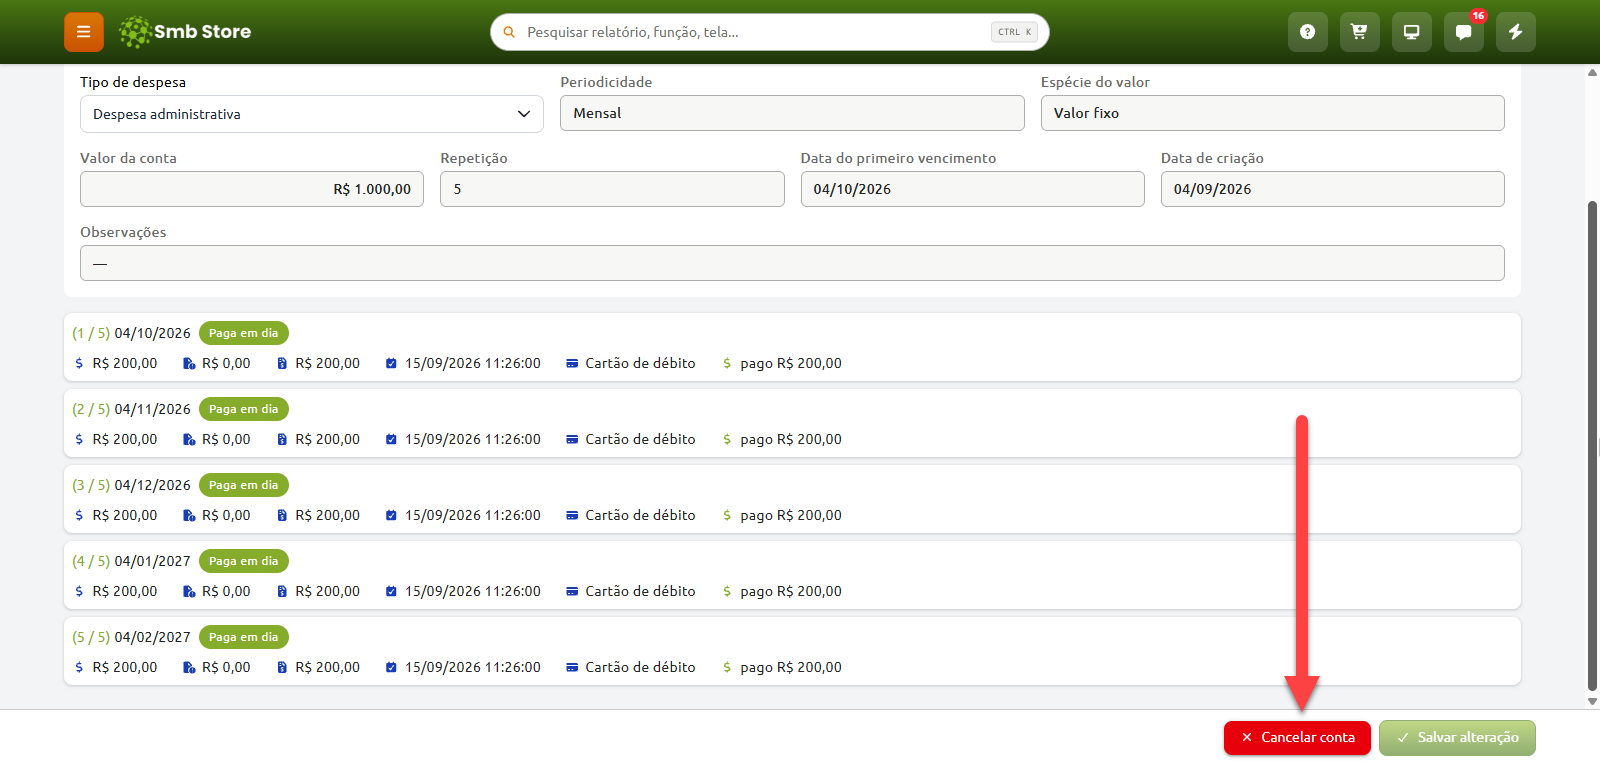Click the document icon in installment 04/10/2026
The height and width of the screenshot is (765, 1600).
point(282,364)
